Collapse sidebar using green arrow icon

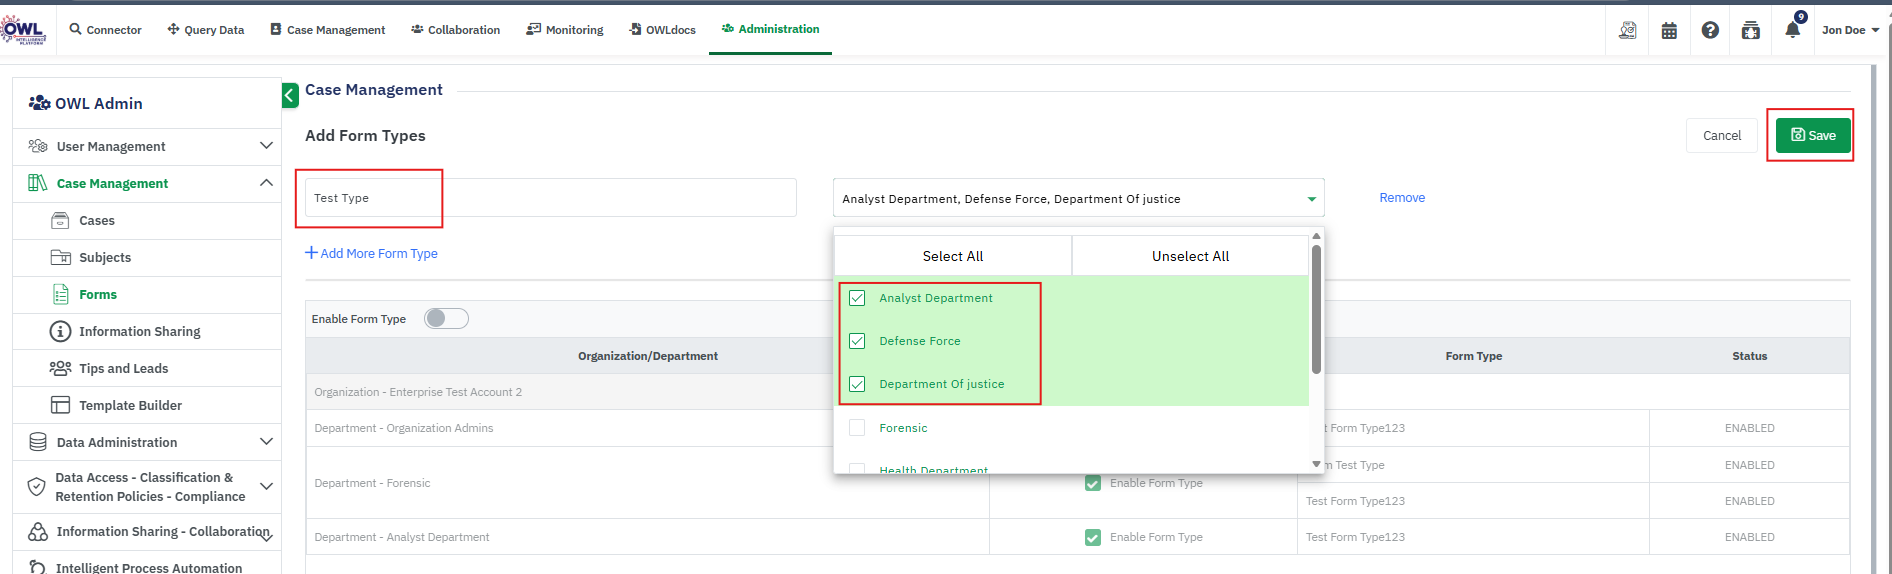pyautogui.click(x=290, y=95)
